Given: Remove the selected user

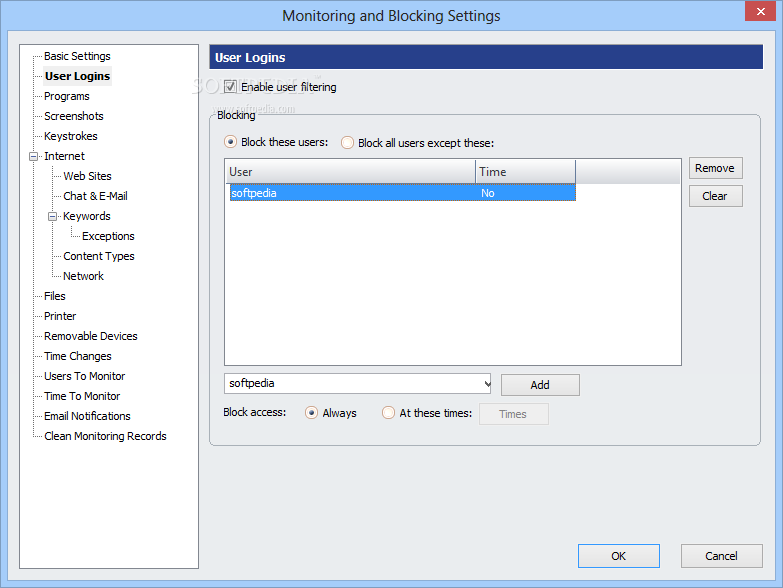Looking at the screenshot, I should tap(715, 168).
